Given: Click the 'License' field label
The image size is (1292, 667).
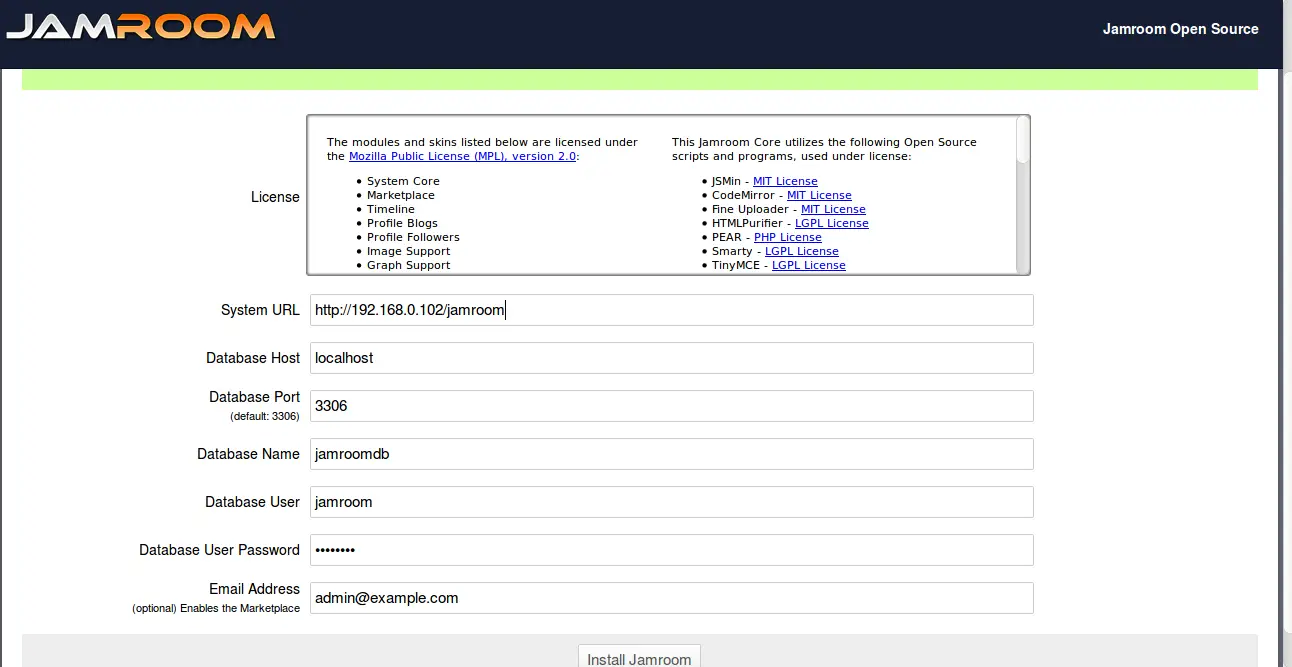Looking at the screenshot, I should pyautogui.click(x=275, y=197).
